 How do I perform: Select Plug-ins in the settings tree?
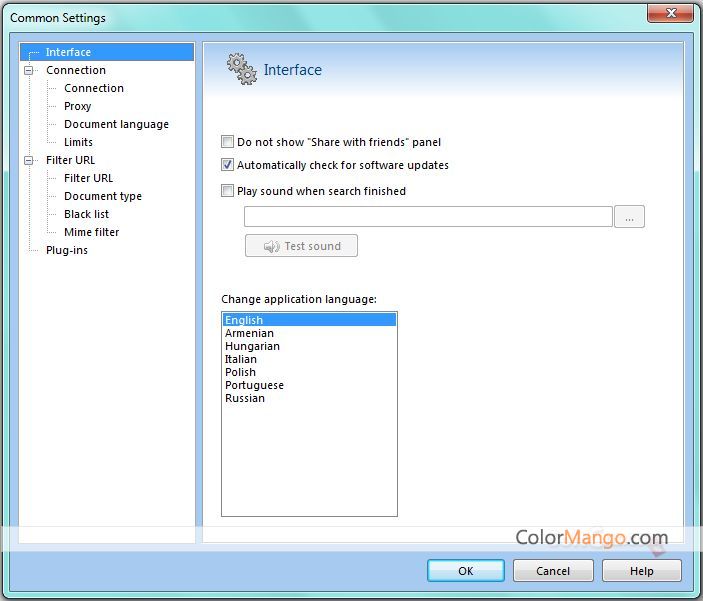67,250
